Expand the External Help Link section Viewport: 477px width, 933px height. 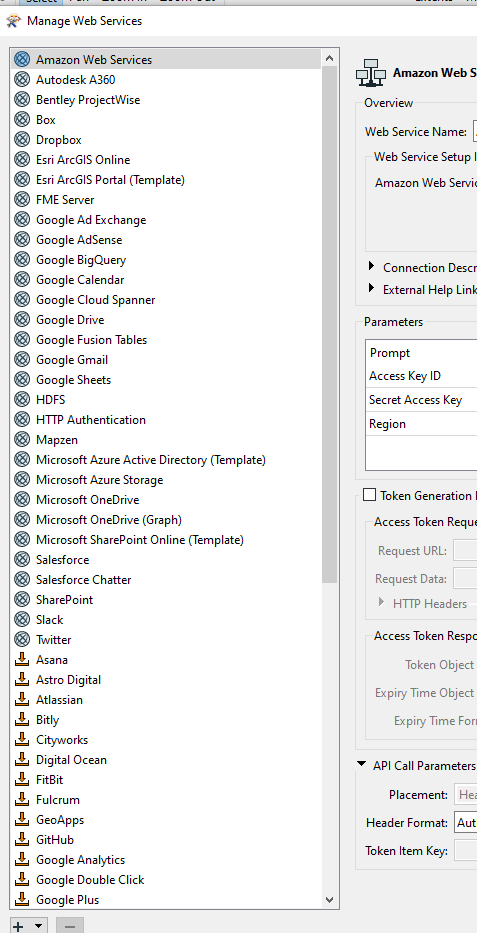tap(372, 288)
